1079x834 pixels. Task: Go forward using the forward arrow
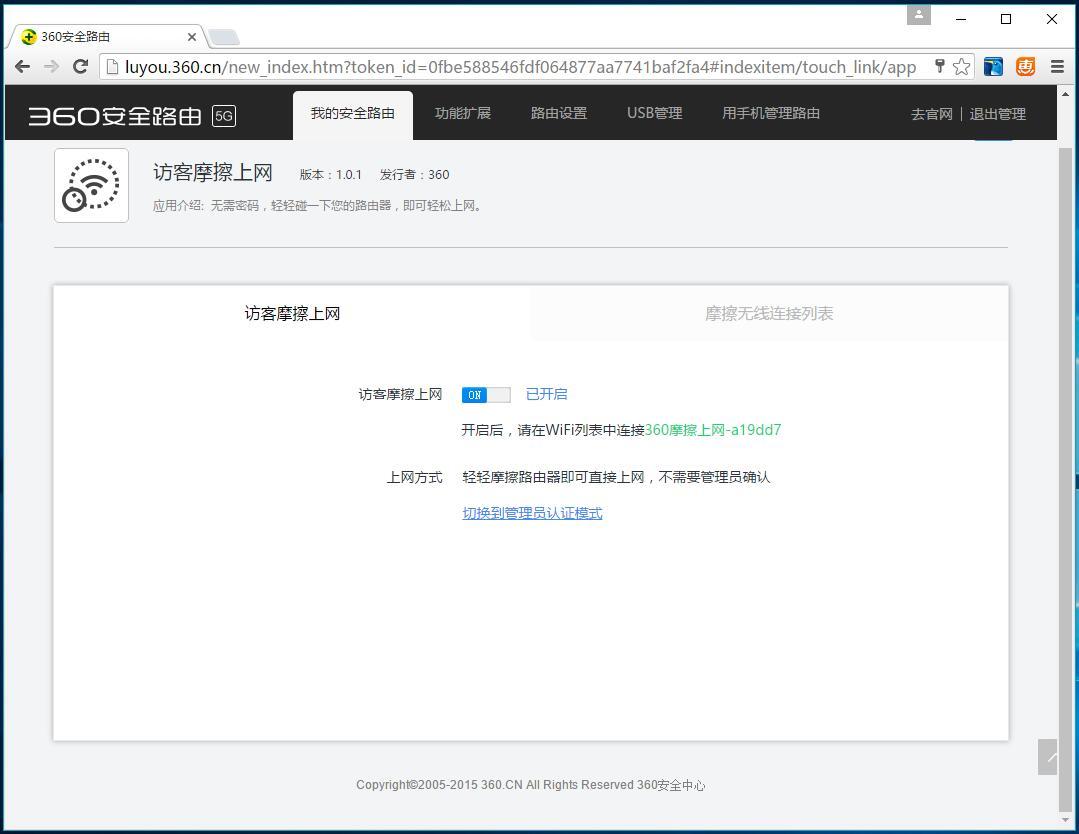click(51, 66)
